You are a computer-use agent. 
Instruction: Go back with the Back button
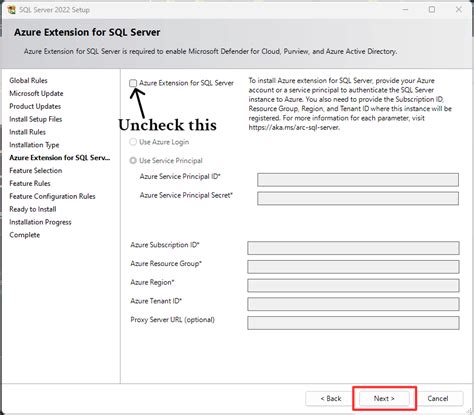click(331, 398)
